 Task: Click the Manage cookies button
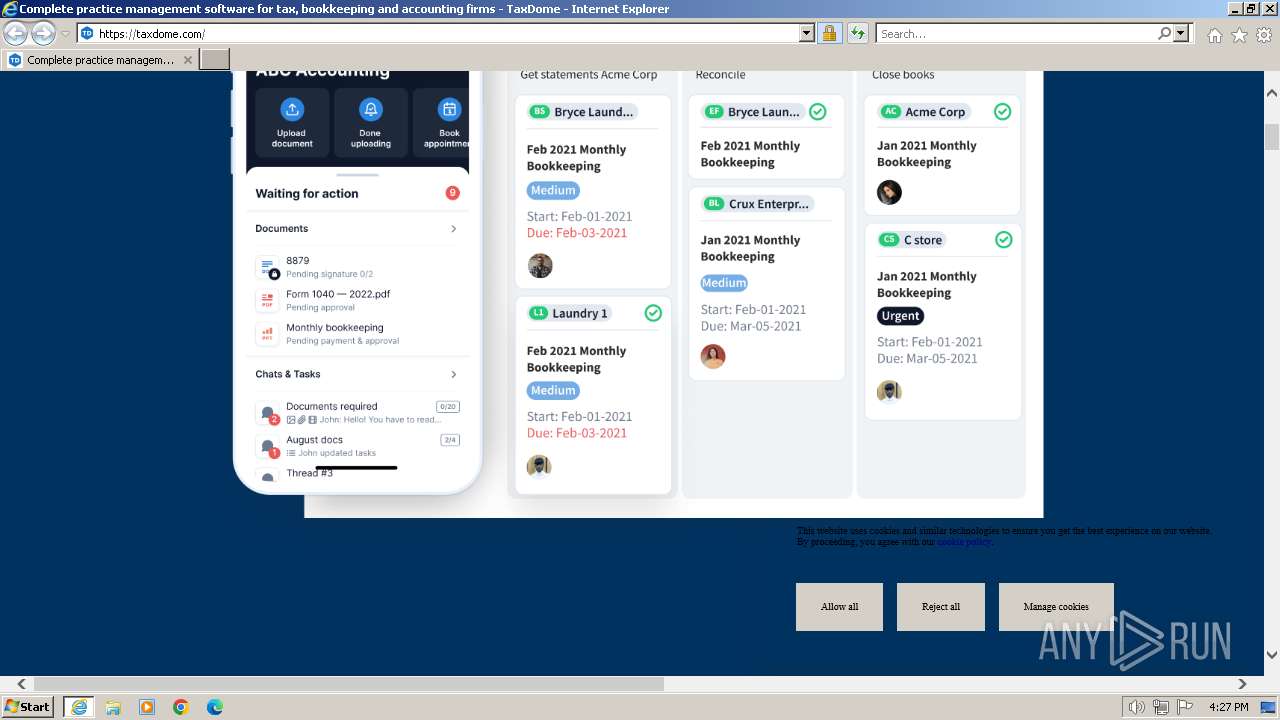(x=1056, y=607)
